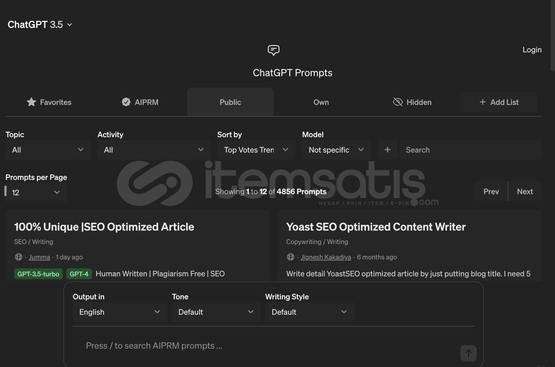Screen dimensions: 555x367
Task: Click the send arrow button
Action: tap(468, 353)
